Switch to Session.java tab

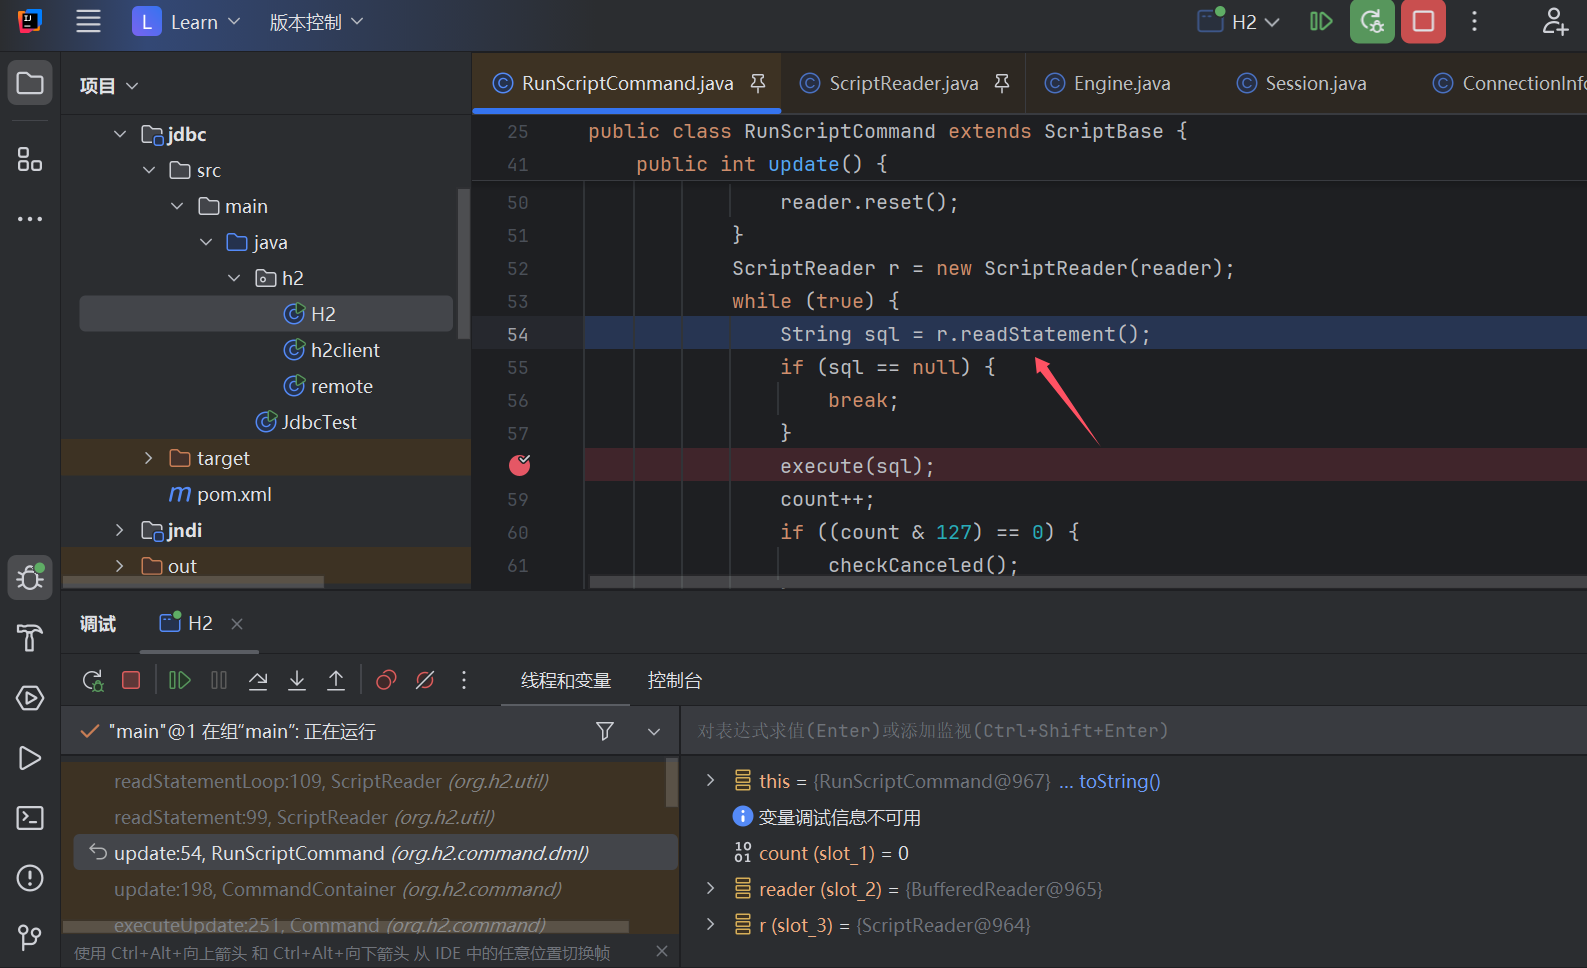[x=1301, y=83]
